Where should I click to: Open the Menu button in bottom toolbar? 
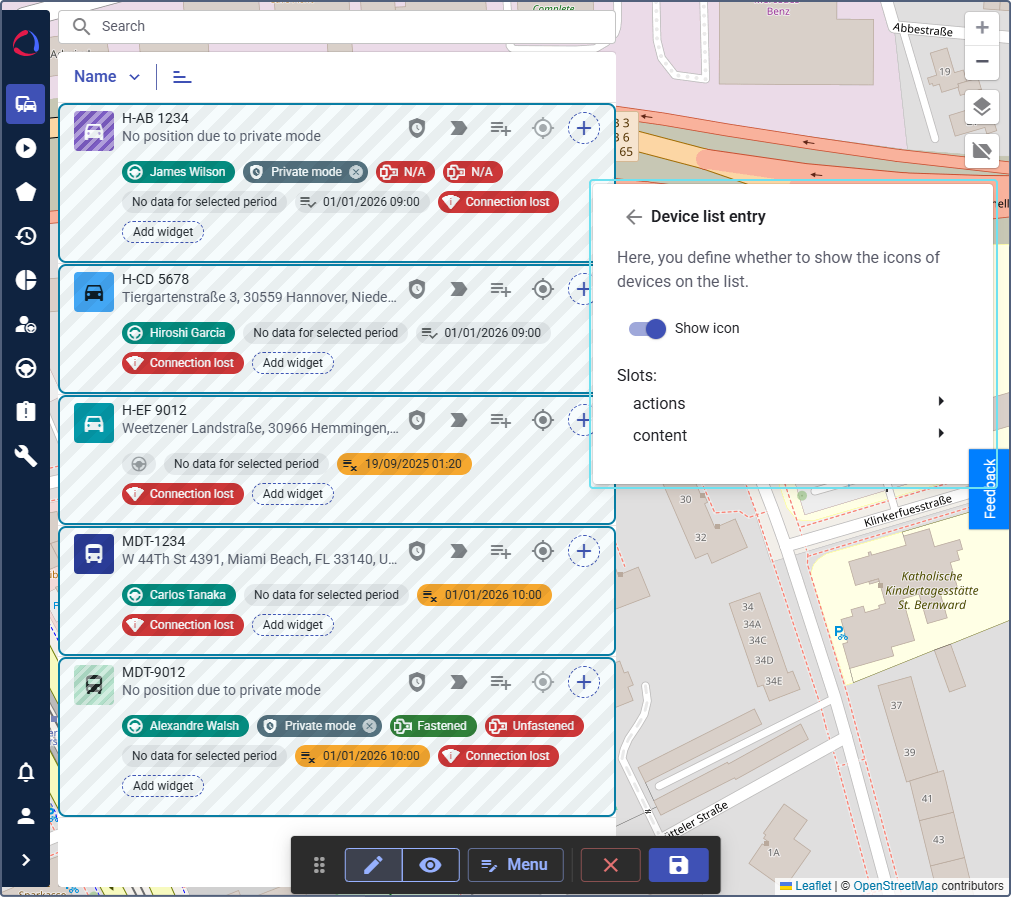pos(515,865)
